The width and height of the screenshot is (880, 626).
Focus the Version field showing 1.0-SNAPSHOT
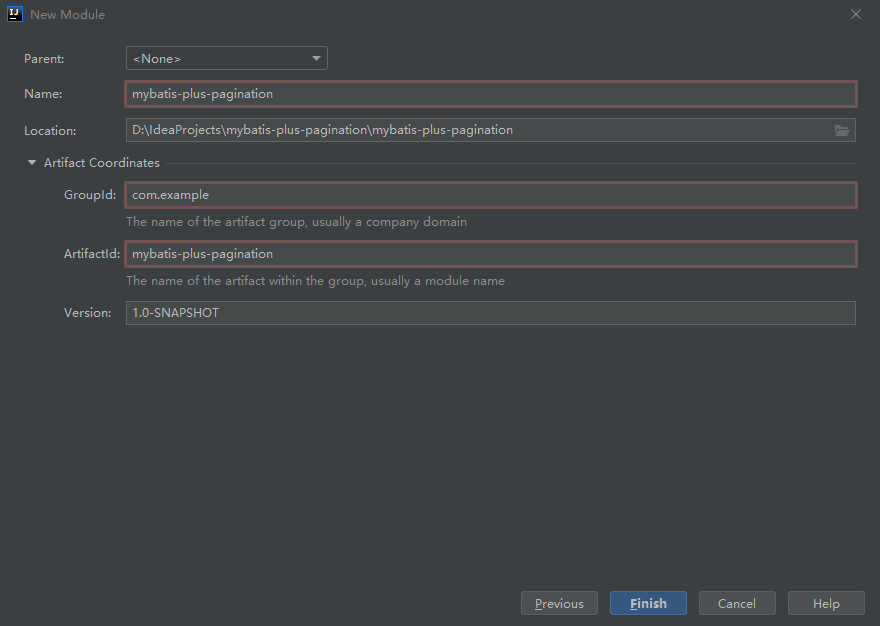point(491,313)
